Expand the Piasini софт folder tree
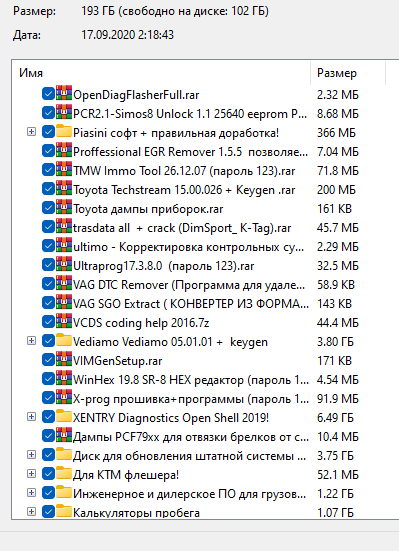 (31, 132)
